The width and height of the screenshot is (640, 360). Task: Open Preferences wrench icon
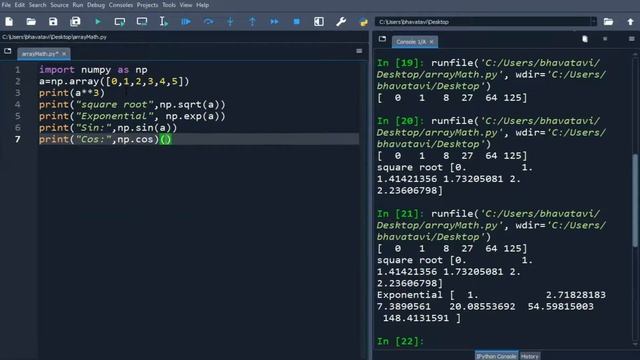(341, 22)
